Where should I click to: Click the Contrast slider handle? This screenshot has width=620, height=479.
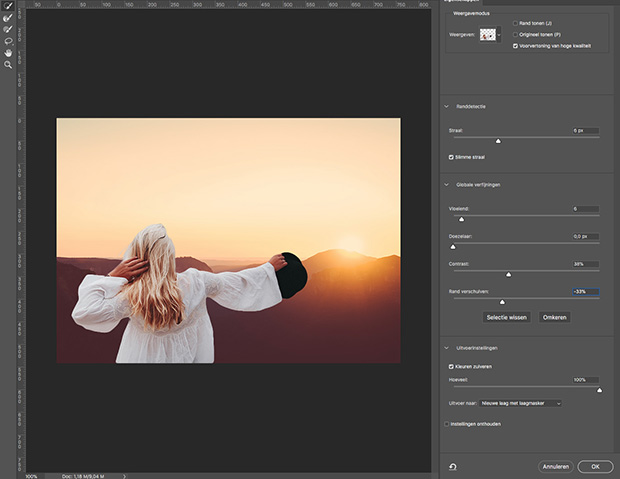pyautogui.click(x=508, y=275)
